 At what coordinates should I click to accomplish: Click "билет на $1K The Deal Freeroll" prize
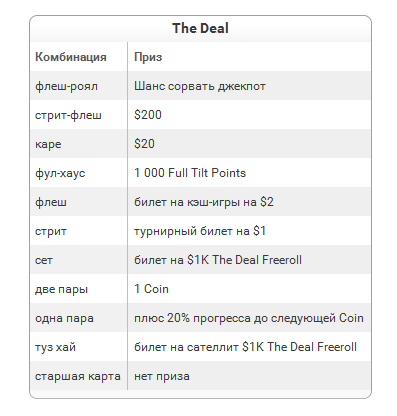(x=218, y=260)
